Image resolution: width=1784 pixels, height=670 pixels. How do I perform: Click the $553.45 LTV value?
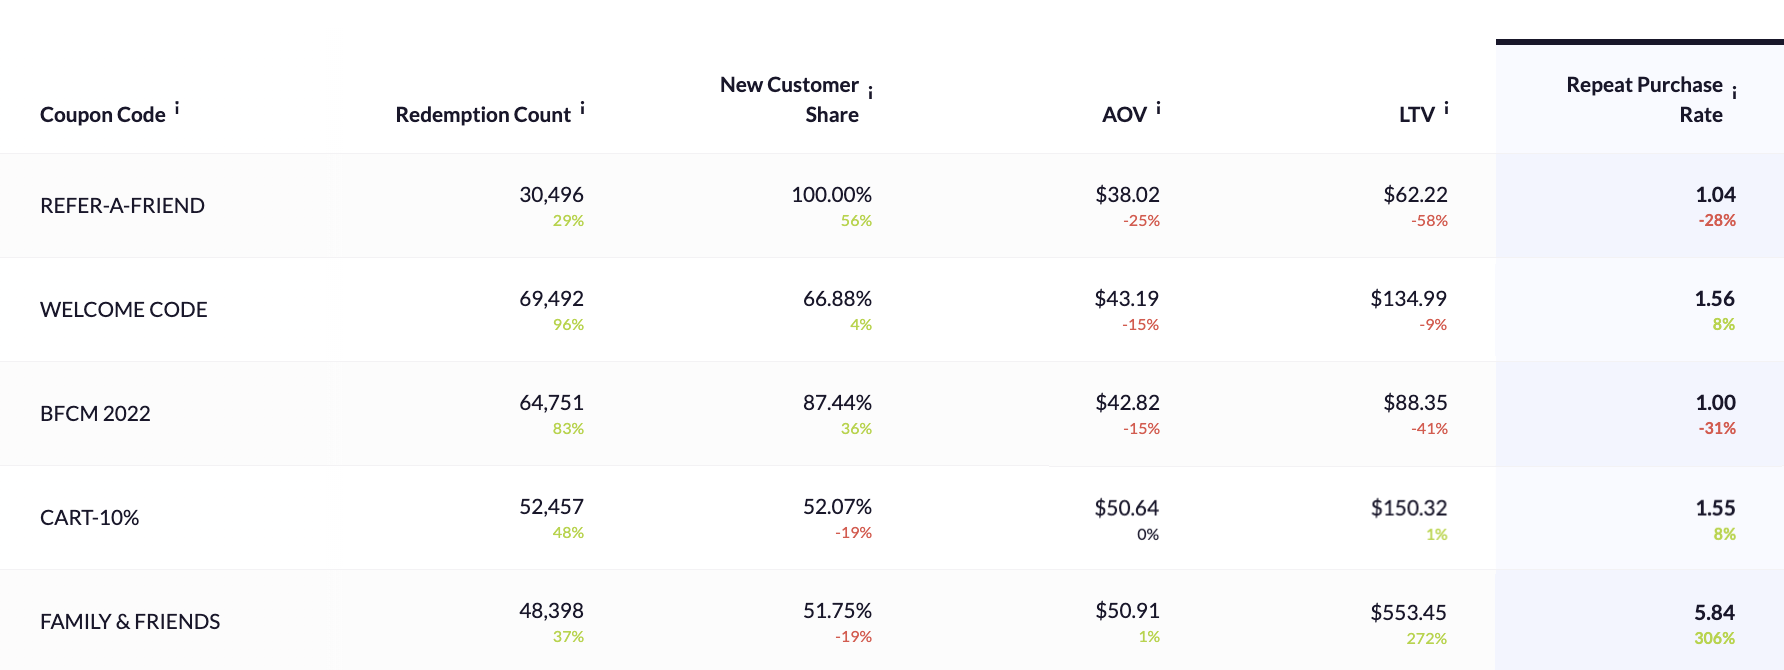tap(1408, 612)
